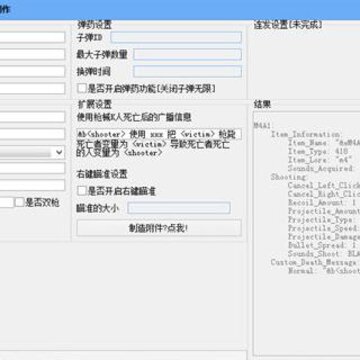Click the Cancel_Right_Click line
Screen dimensions: 360x360
[324, 194]
